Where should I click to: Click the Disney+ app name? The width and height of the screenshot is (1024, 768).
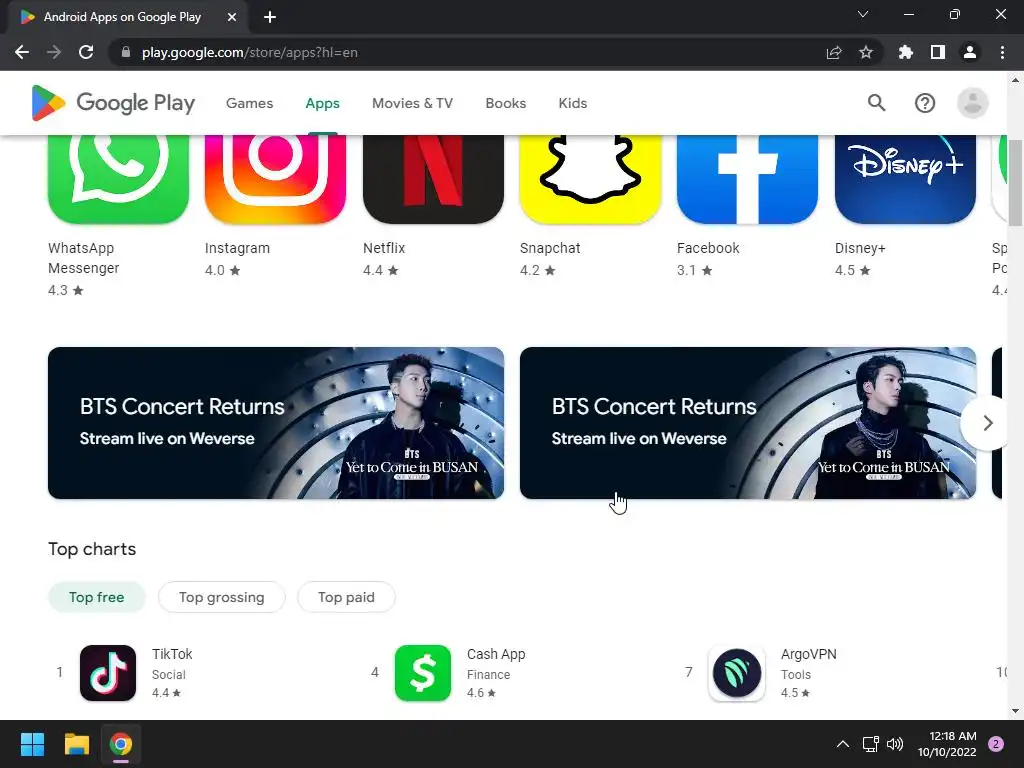pos(860,248)
